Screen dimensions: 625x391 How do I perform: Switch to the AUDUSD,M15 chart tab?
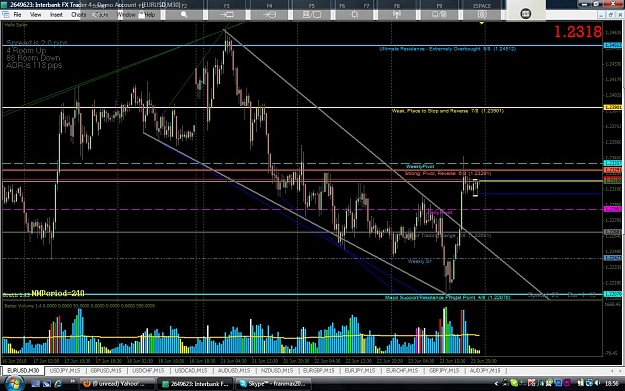tap(234, 371)
